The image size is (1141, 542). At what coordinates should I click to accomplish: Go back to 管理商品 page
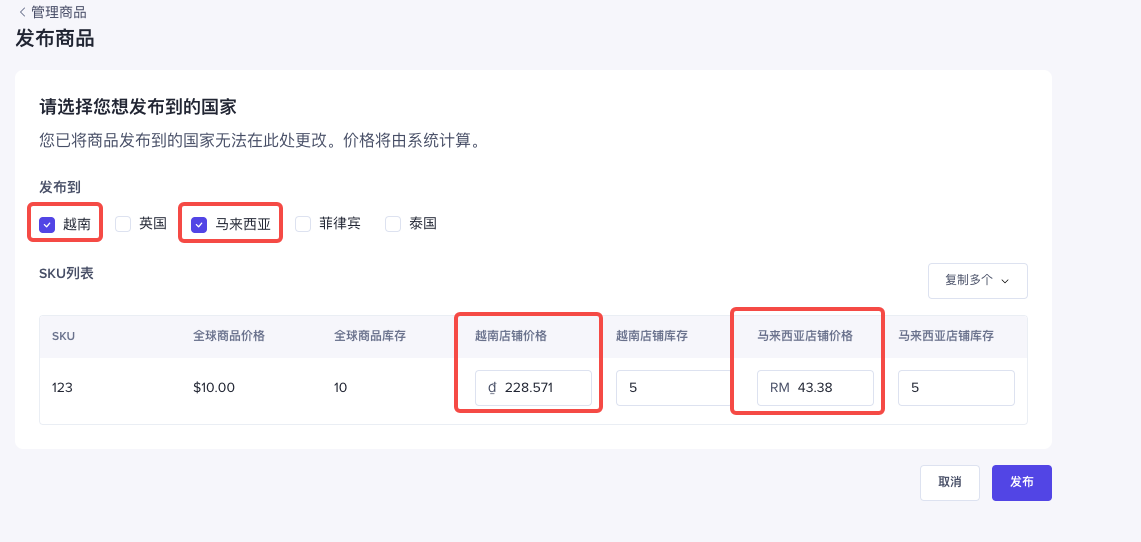(x=58, y=12)
